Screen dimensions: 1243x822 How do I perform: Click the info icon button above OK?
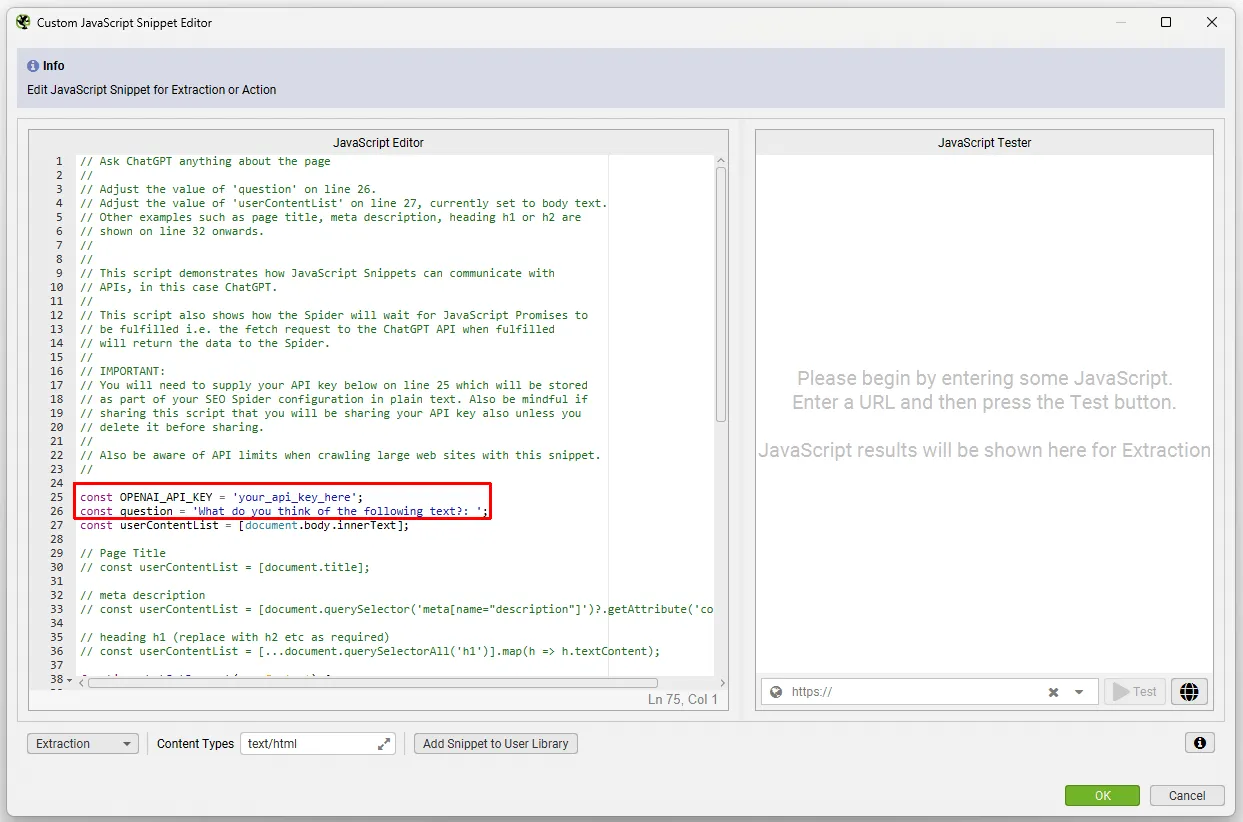[x=1199, y=743]
